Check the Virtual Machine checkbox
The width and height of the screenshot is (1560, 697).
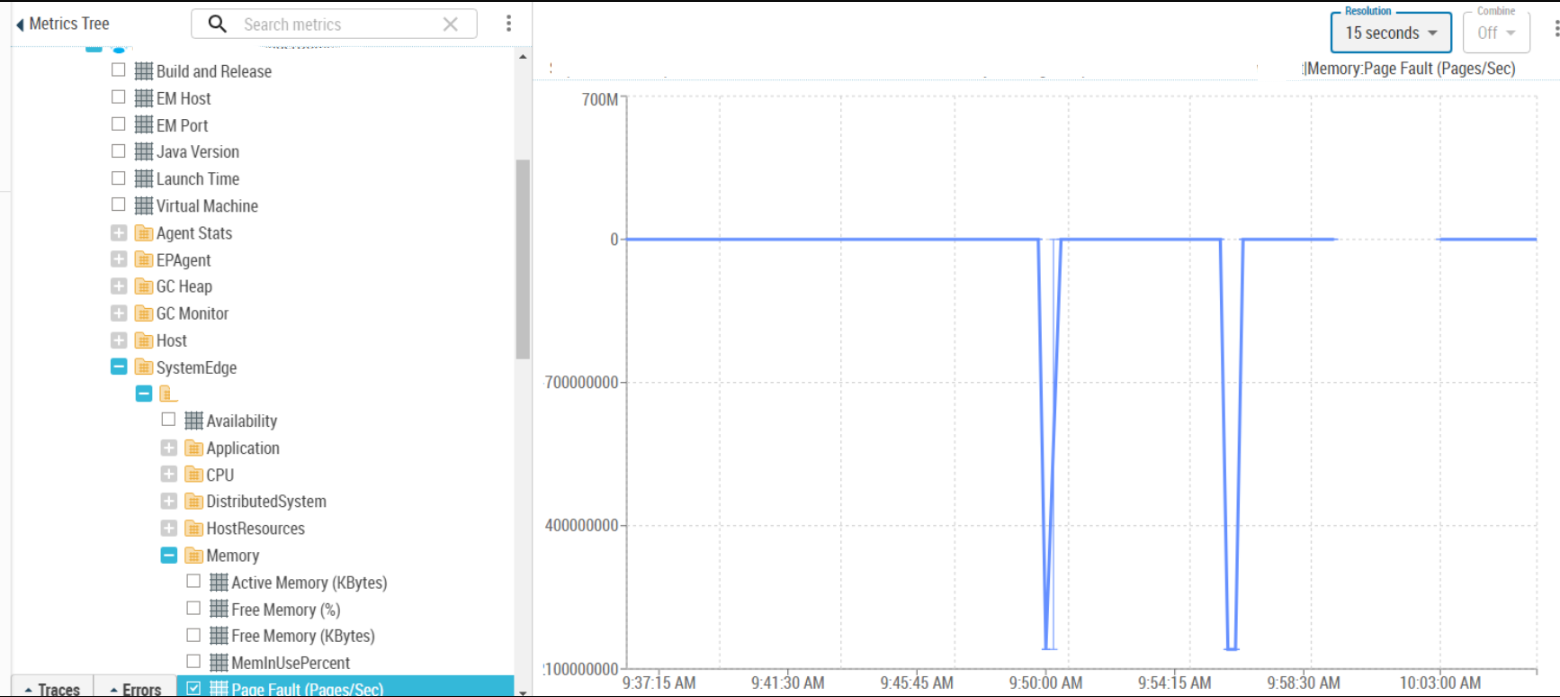(118, 205)
